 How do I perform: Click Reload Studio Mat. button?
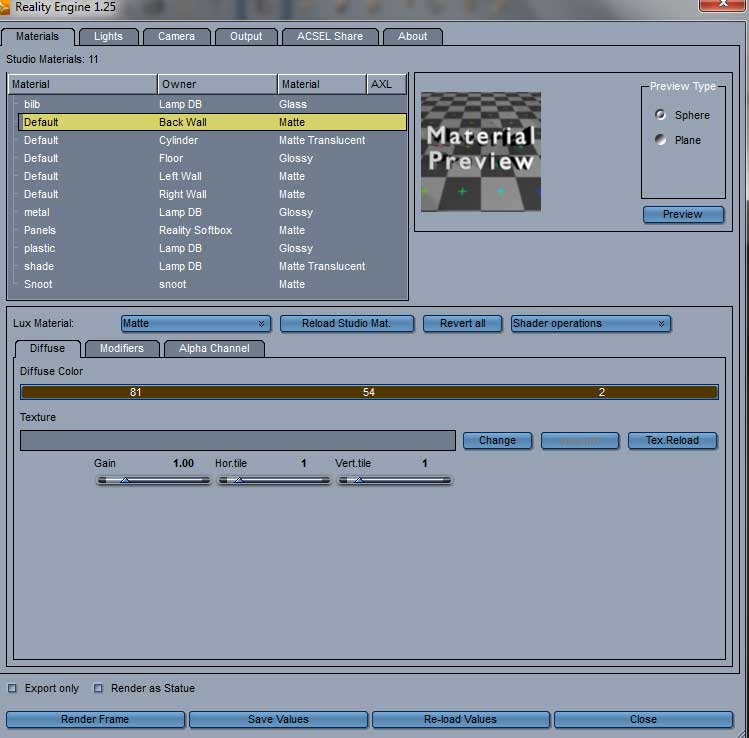pyautogui.click(x=346, y=323)
